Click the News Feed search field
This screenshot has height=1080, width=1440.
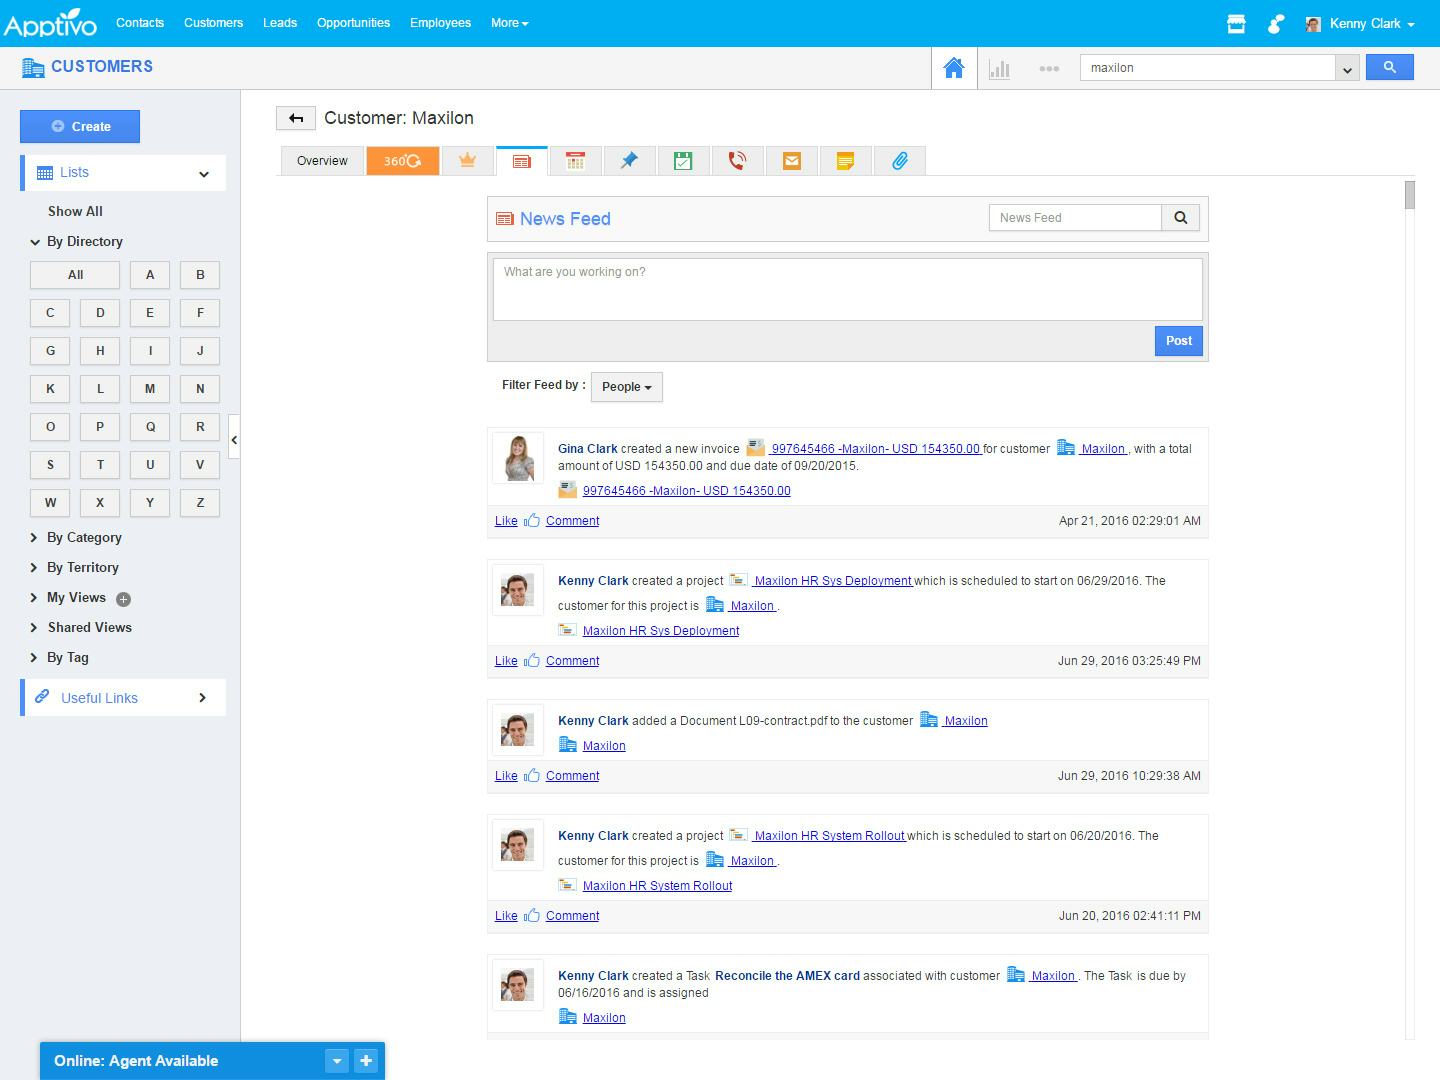(1075, 218)
